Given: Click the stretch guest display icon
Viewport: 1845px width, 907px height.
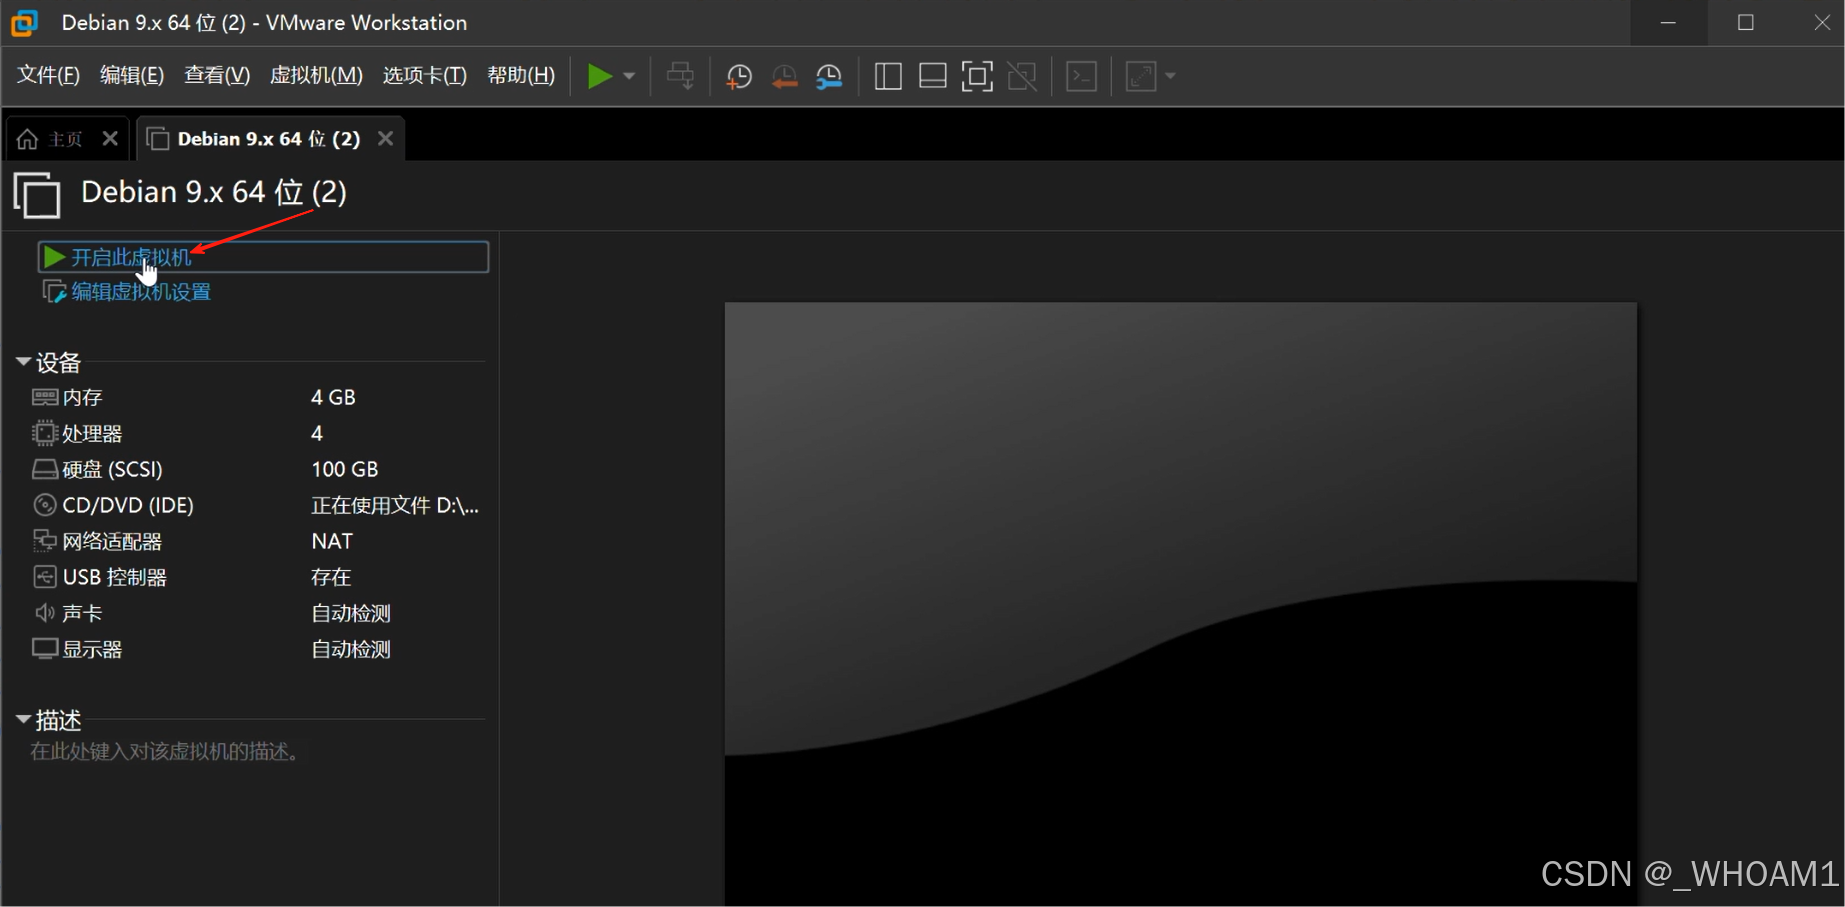Looking at the screenshot, I should click(1141, 76).
